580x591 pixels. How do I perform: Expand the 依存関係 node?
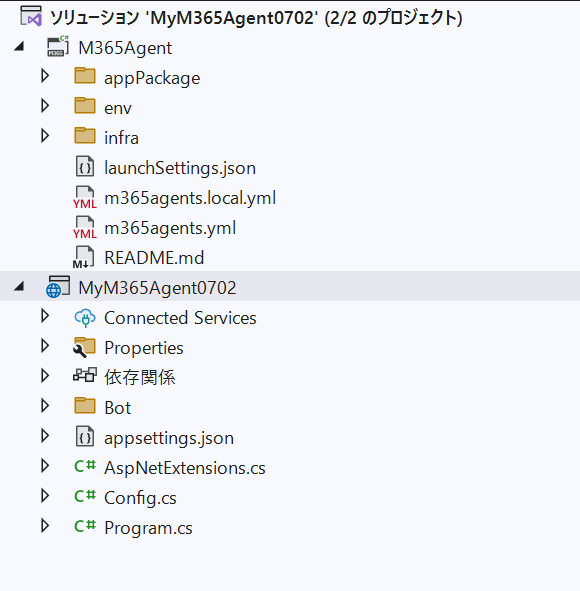[45, 376]
